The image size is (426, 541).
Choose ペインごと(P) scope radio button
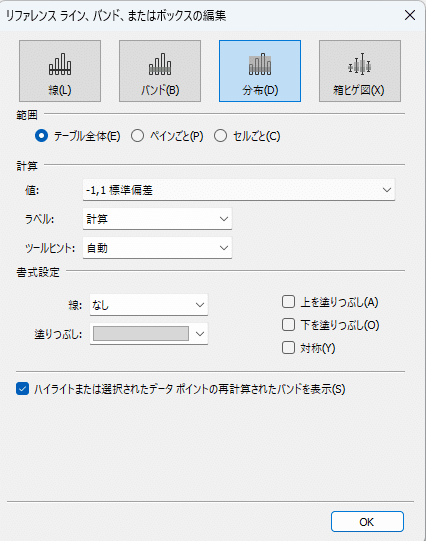[137, 136]
